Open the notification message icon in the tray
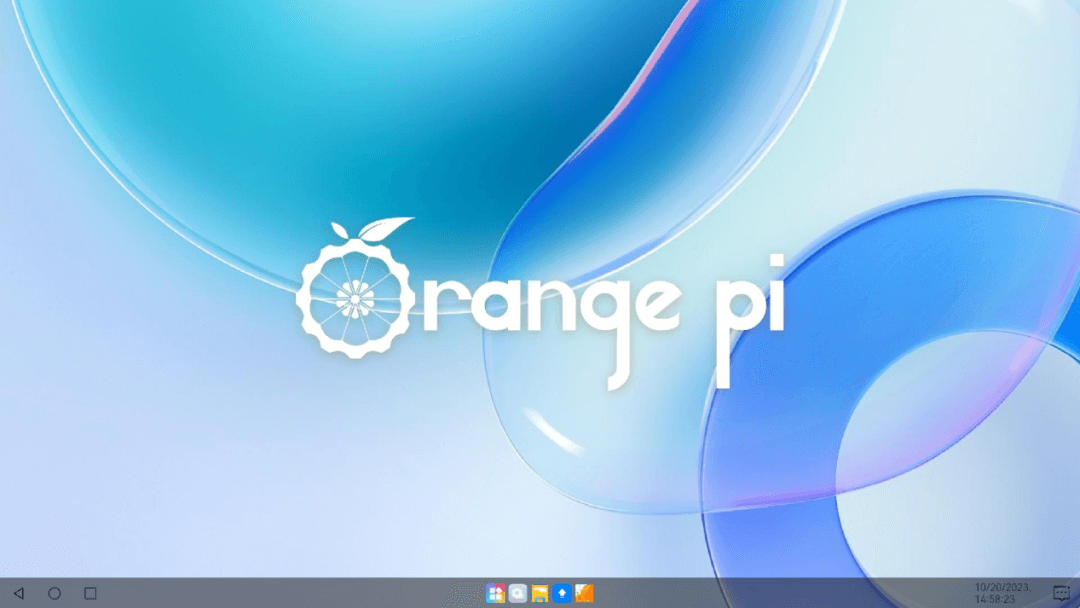1080x608 pixels. 1061,593
